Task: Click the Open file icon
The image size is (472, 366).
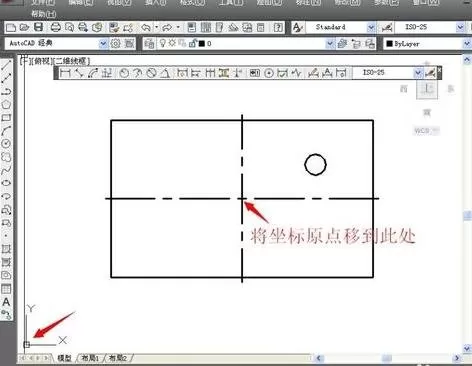Action: coord(25,27)
